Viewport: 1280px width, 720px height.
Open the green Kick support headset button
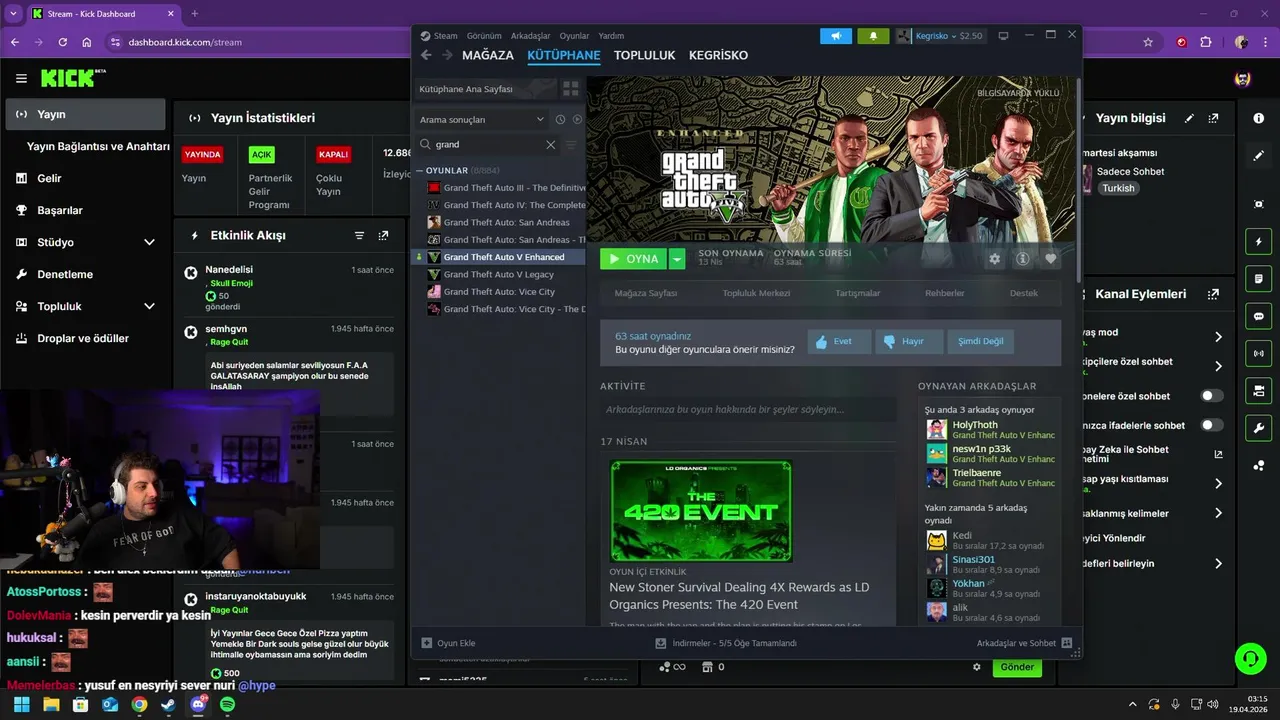coord(1250,658)
